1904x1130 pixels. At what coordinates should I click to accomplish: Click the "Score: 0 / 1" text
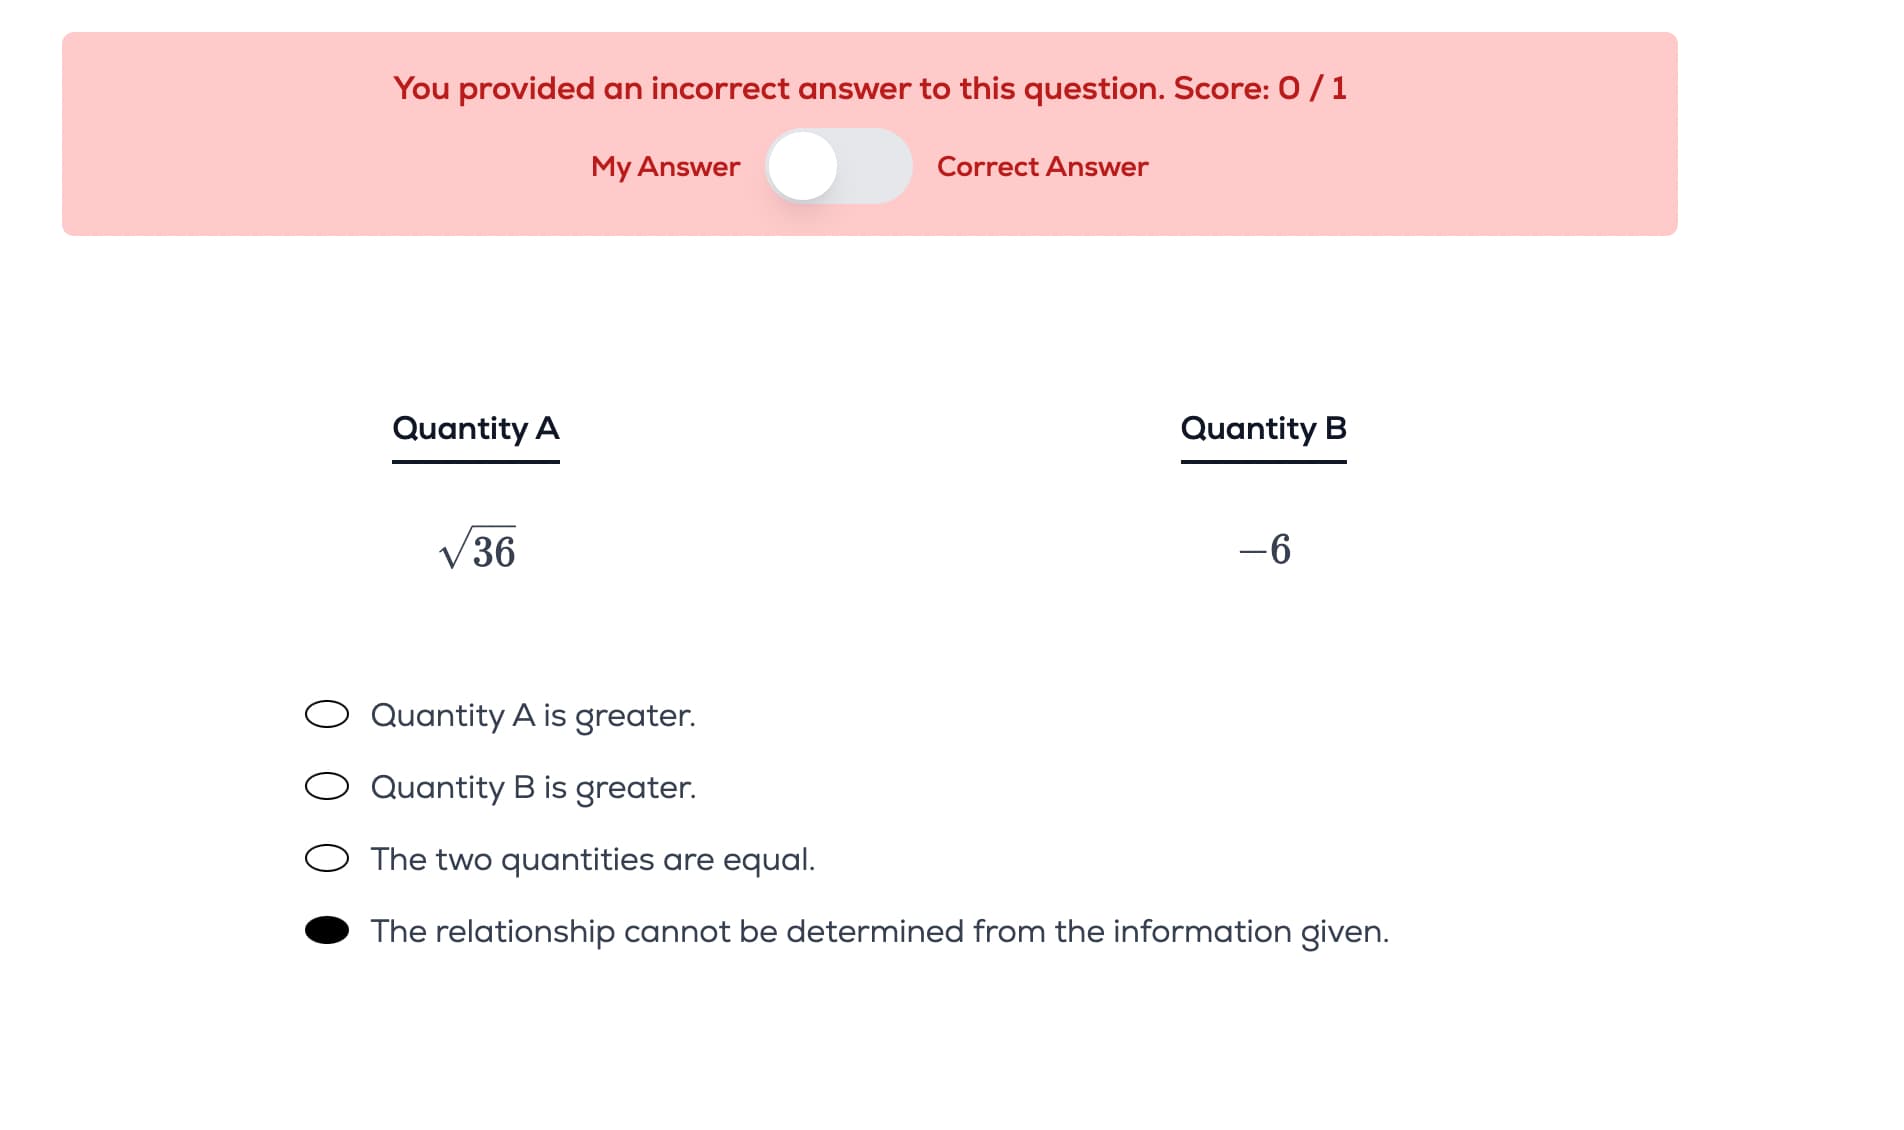coord(1260,88)
